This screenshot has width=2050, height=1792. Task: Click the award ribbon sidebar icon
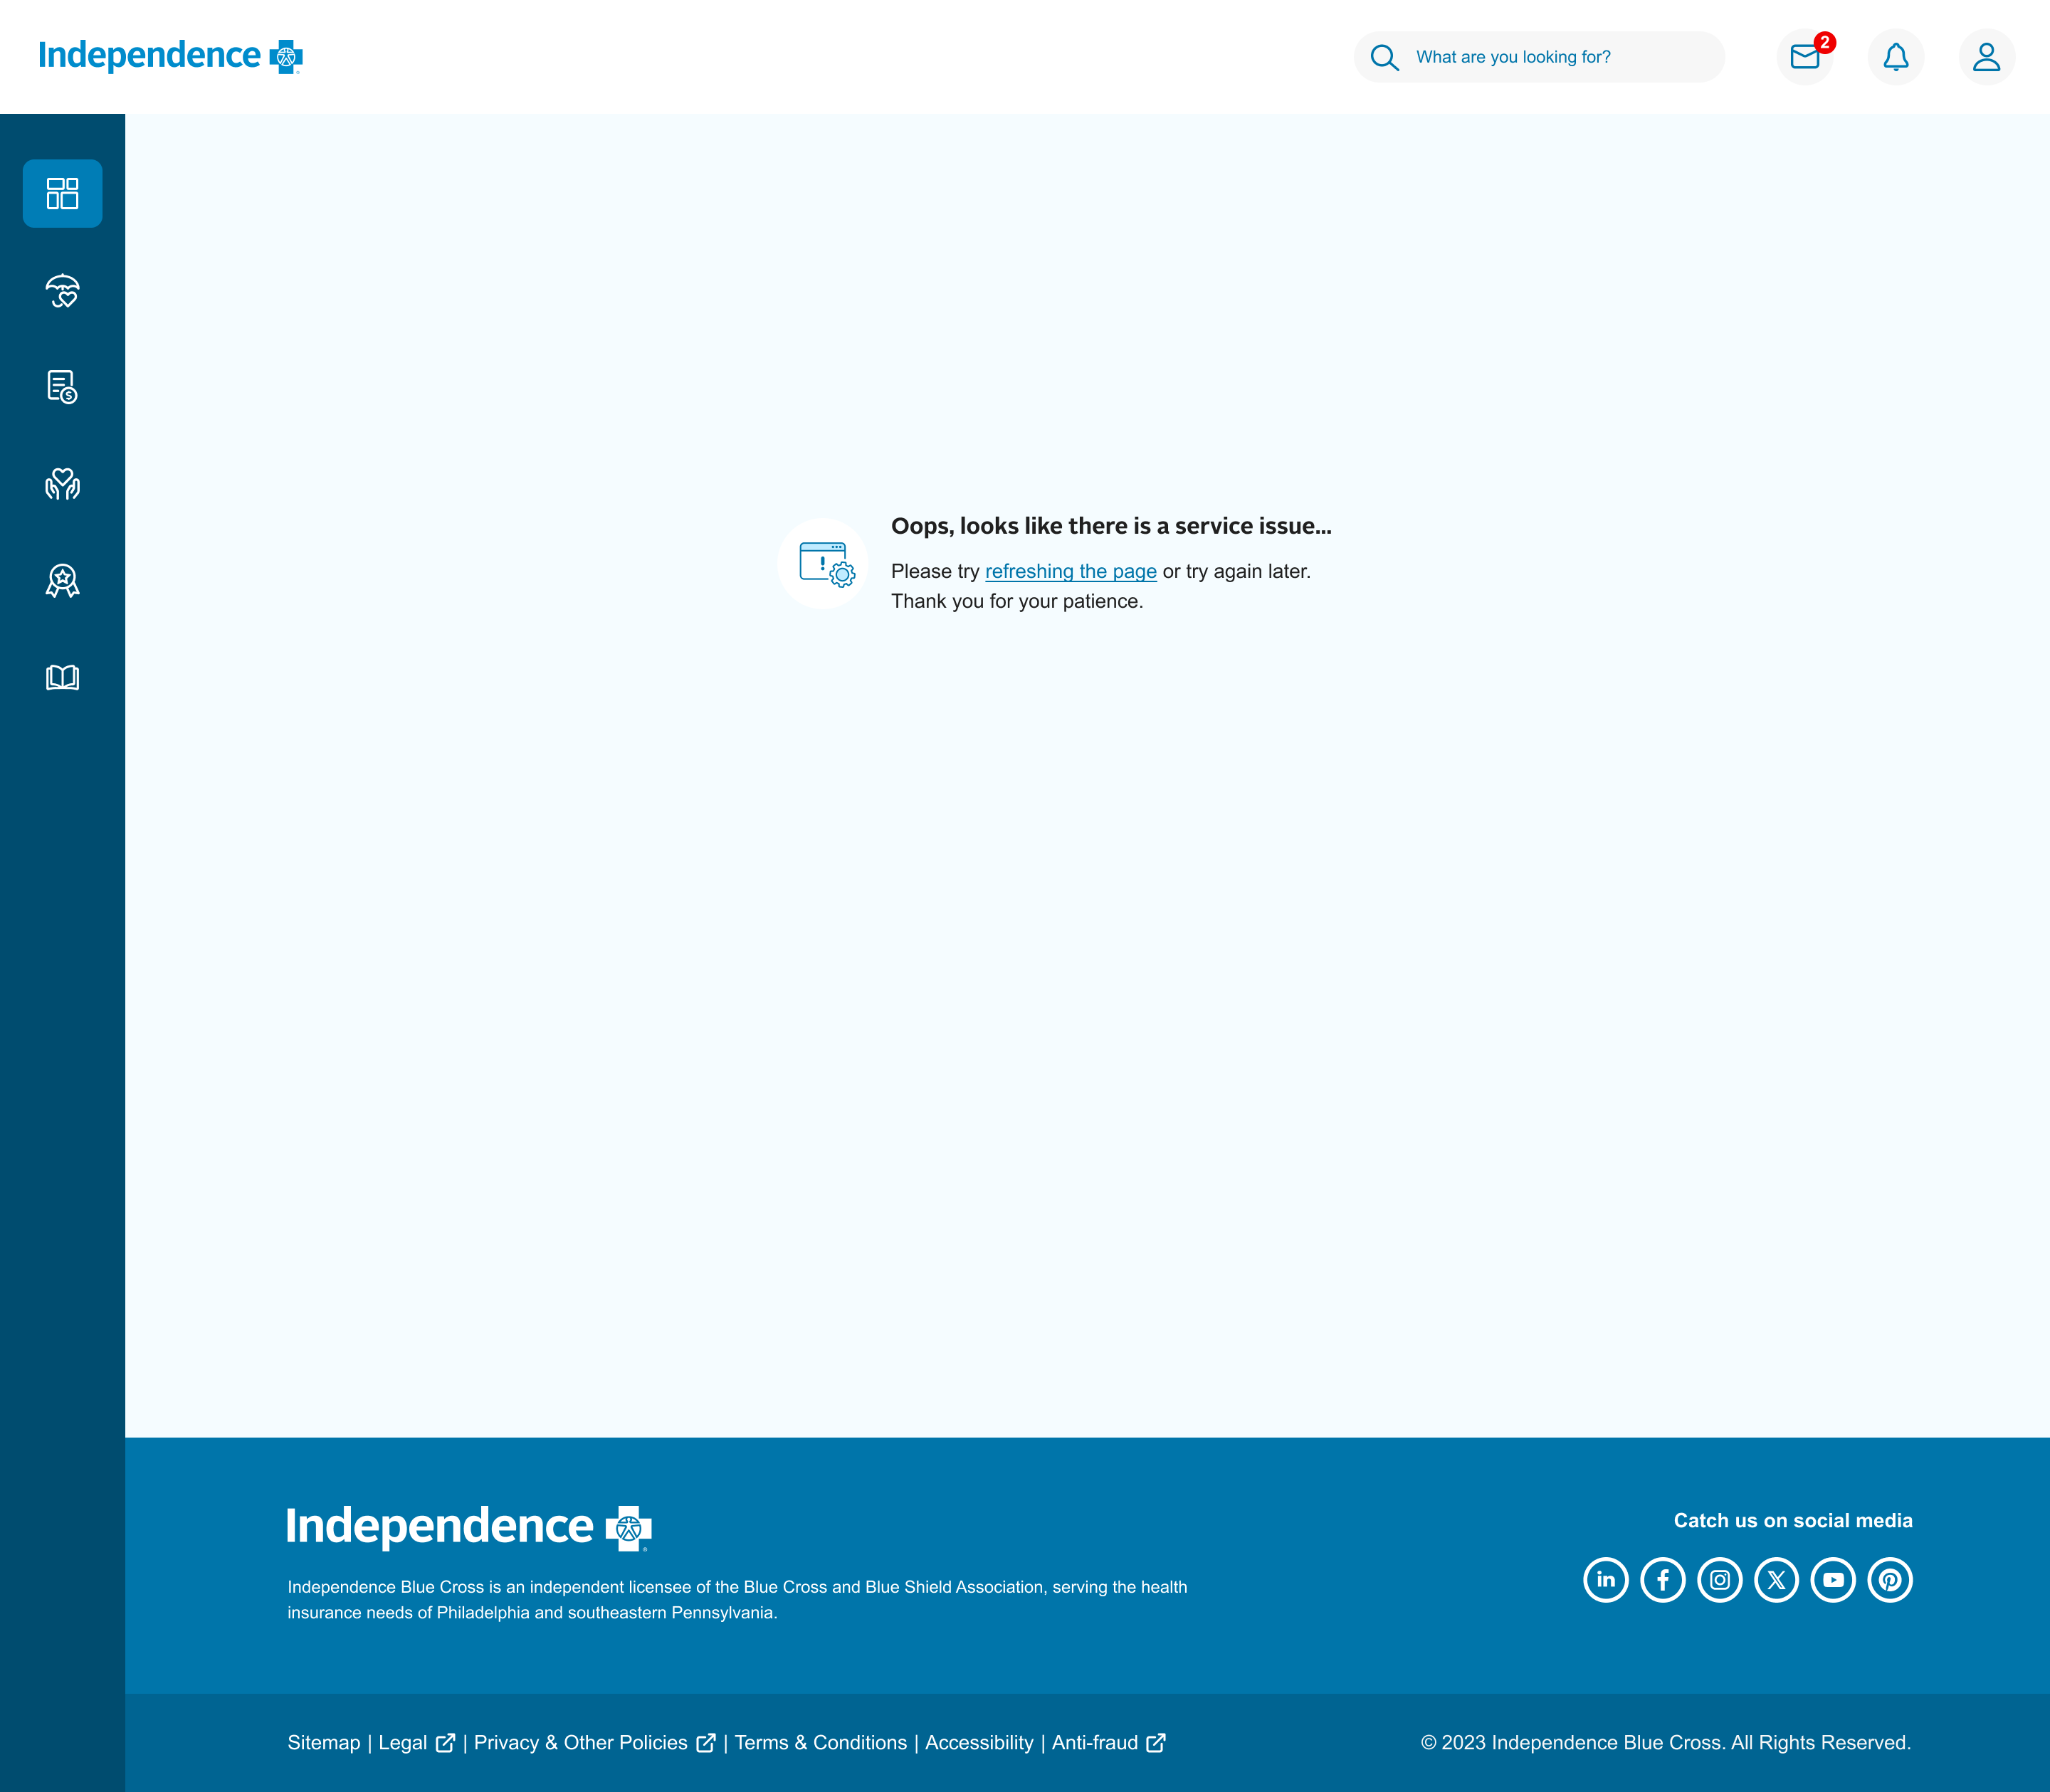[x=62, y=580]
